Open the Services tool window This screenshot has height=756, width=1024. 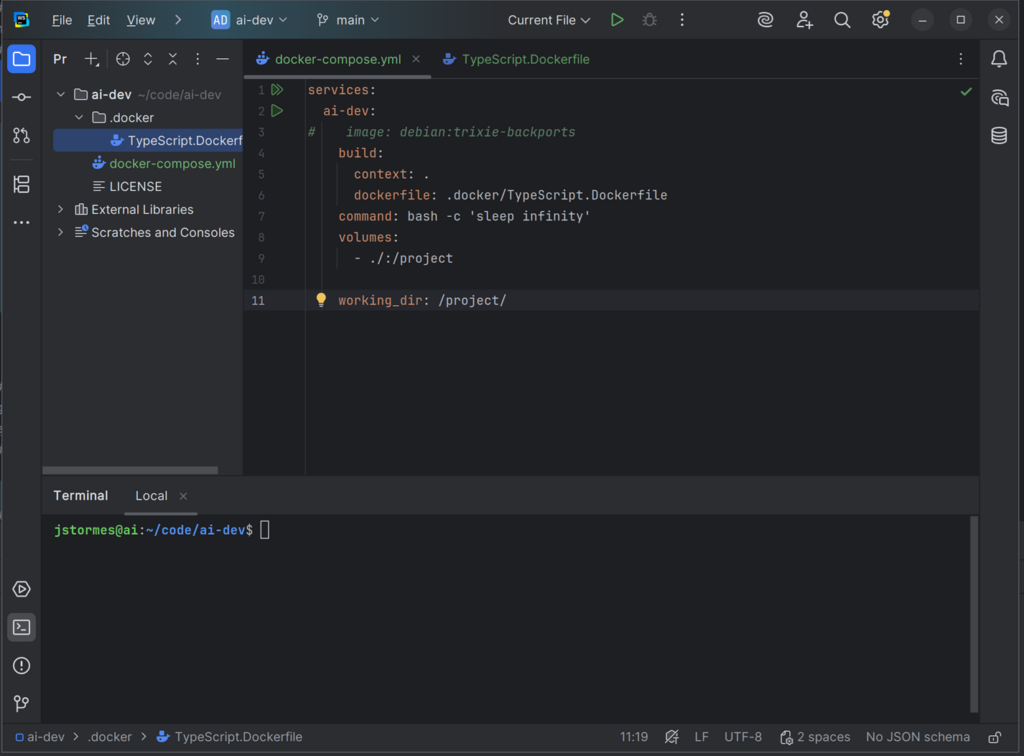[21, 589]
